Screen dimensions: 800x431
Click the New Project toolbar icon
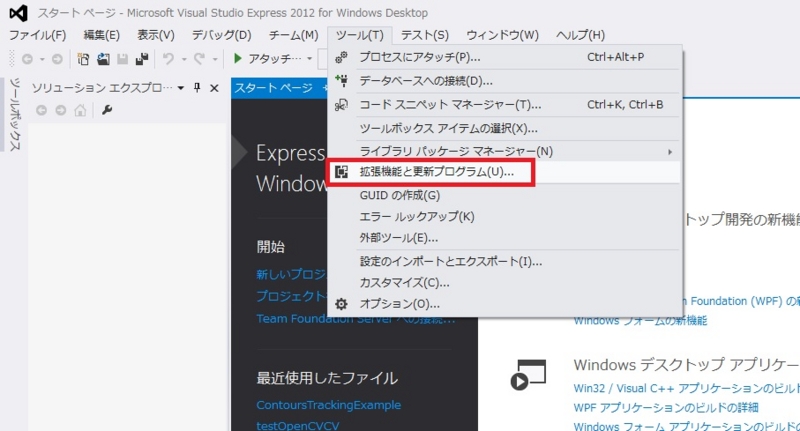pos(83,59)
